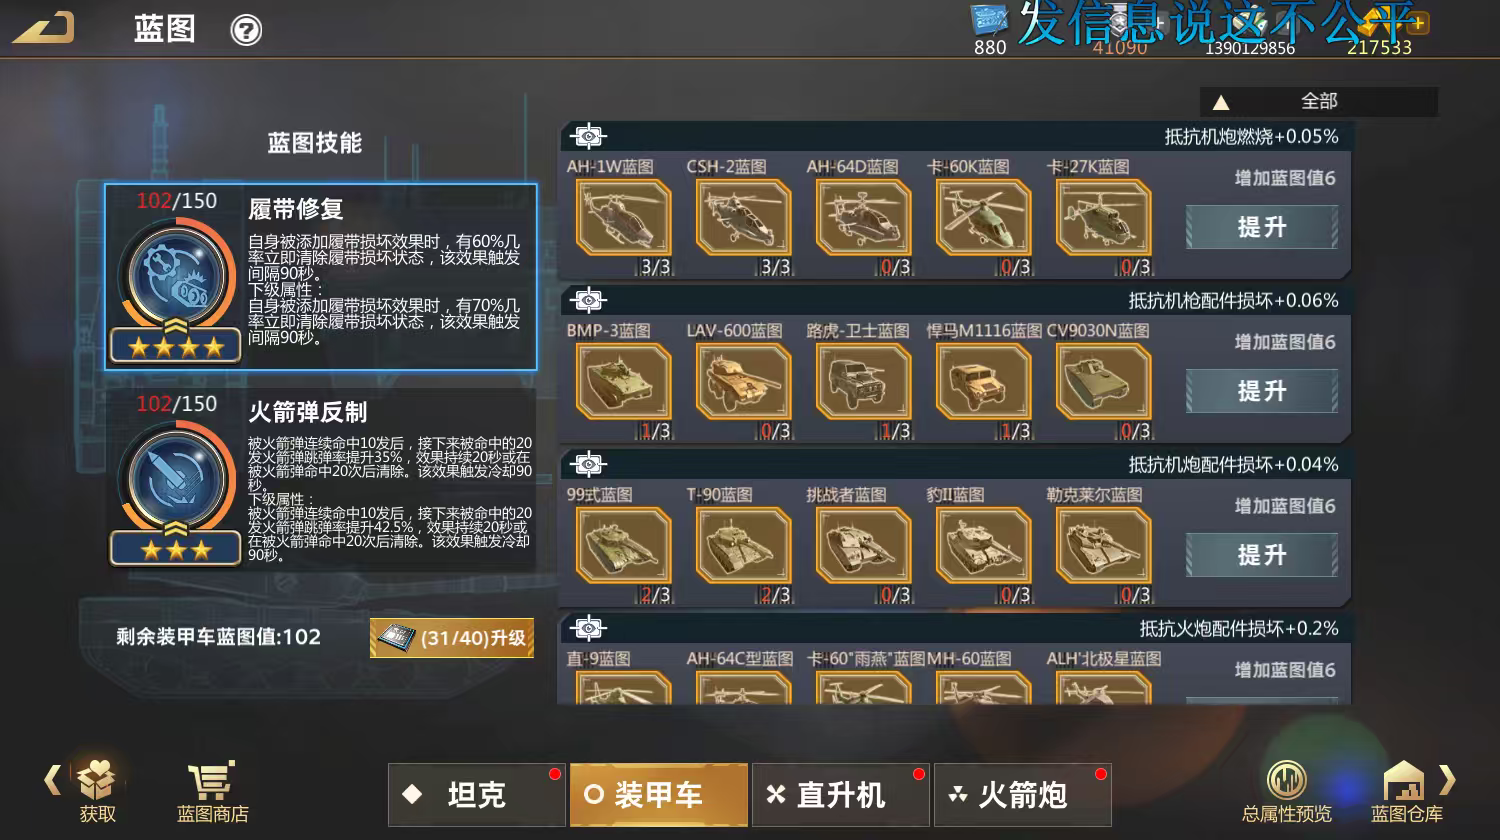Show next items with right chevron
Screen dimensions: 1500x840
coord(1447,780)
